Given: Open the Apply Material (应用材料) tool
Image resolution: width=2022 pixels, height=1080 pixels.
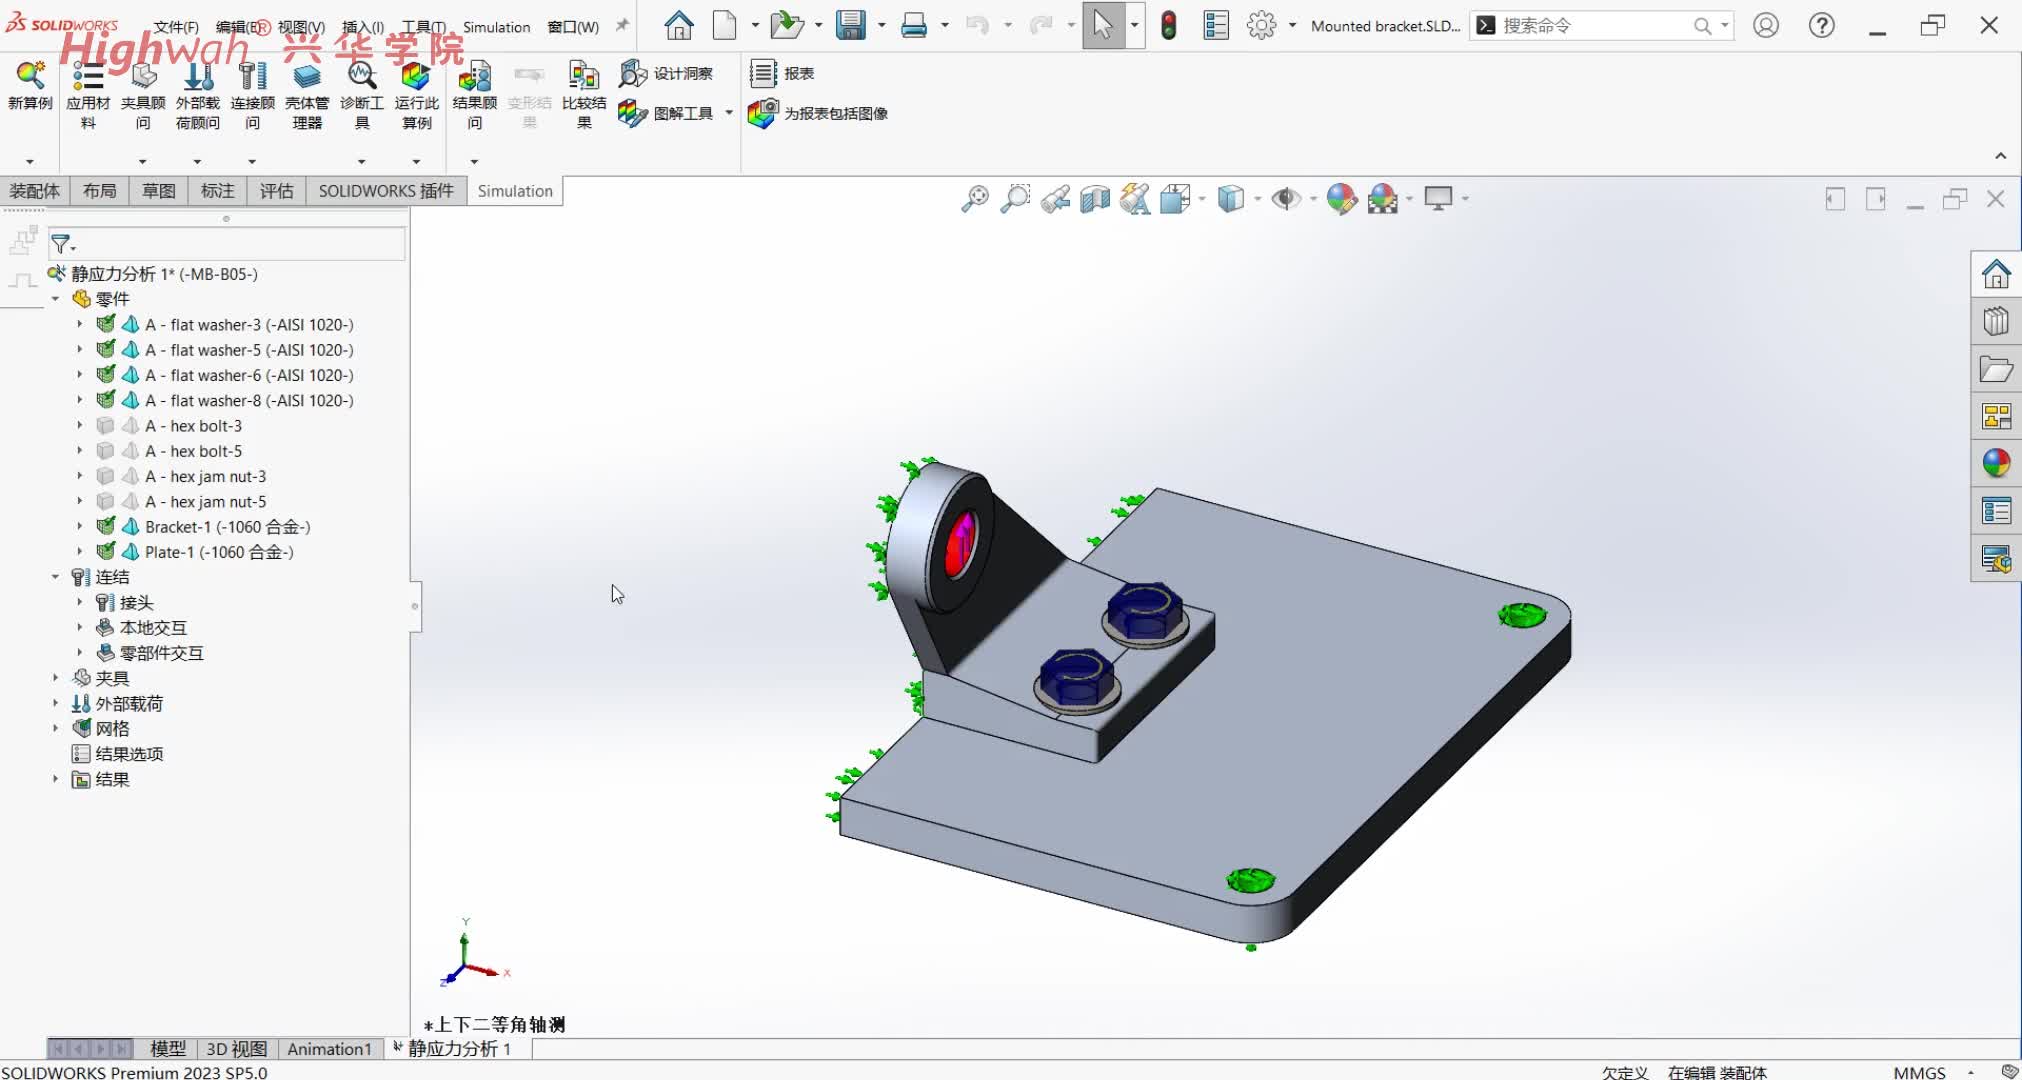Looking at the screenshot, I should [x=88, y=76].
